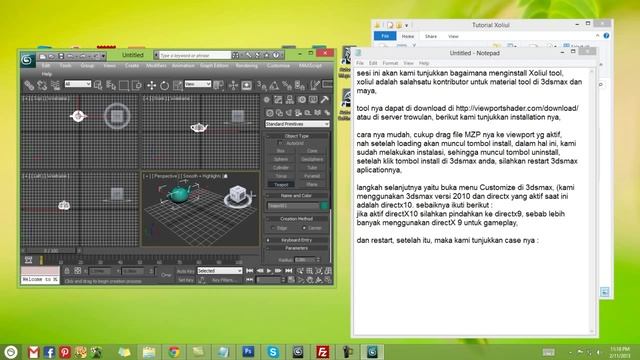Toggle Angle Snap in toolbar
Screen dimensions: 640x360
pos(274,85)
